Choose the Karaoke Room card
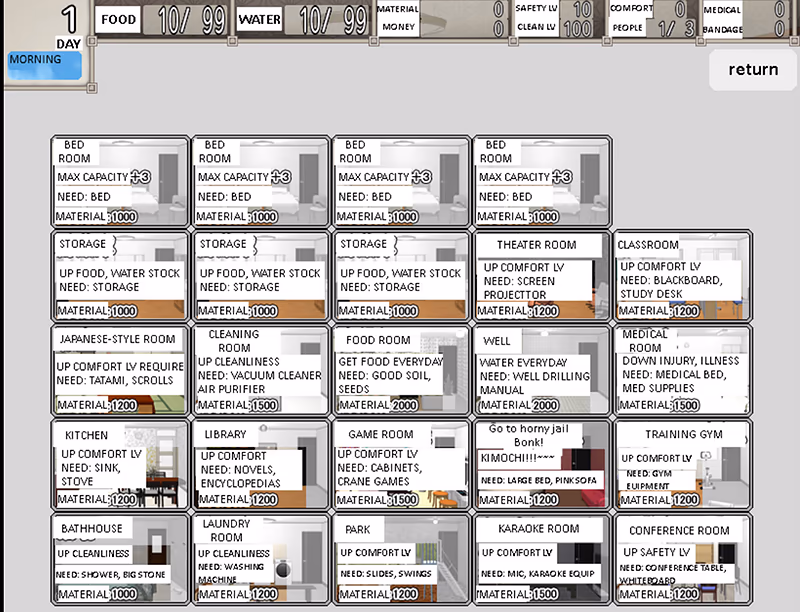Image resolution: width=800 pixels, height=612 pixels. (541, 559)
